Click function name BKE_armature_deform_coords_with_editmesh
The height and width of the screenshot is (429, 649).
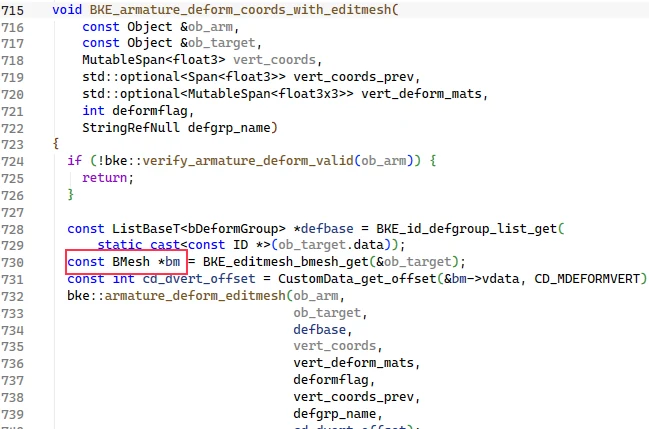tap(240, 10)
